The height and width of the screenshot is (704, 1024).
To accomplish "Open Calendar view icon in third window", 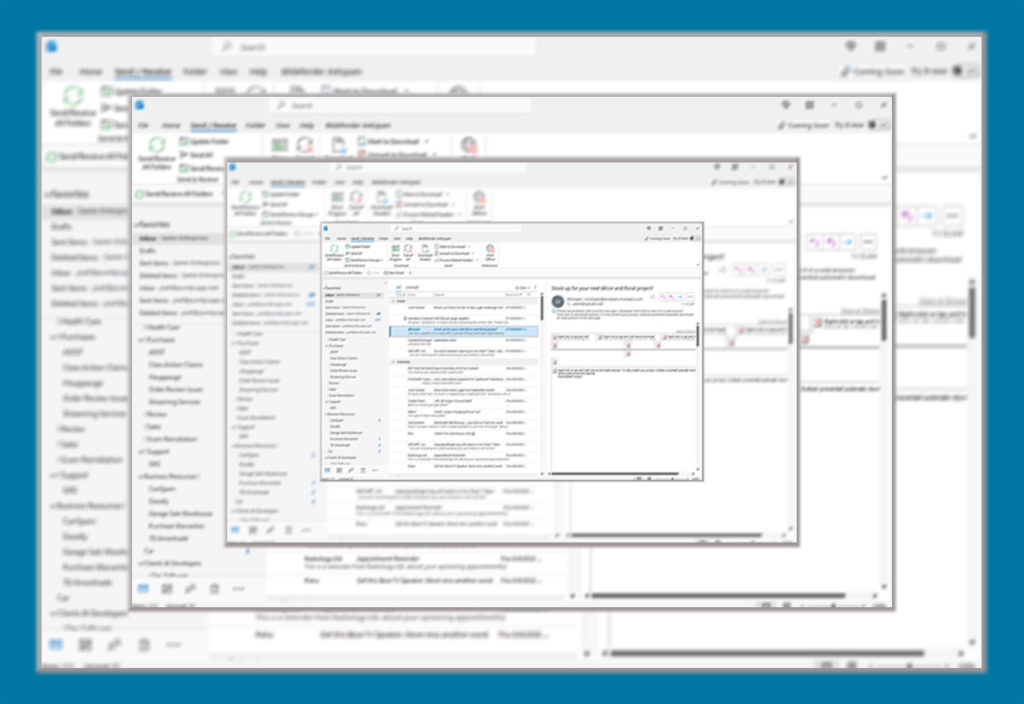I will 253,530.
